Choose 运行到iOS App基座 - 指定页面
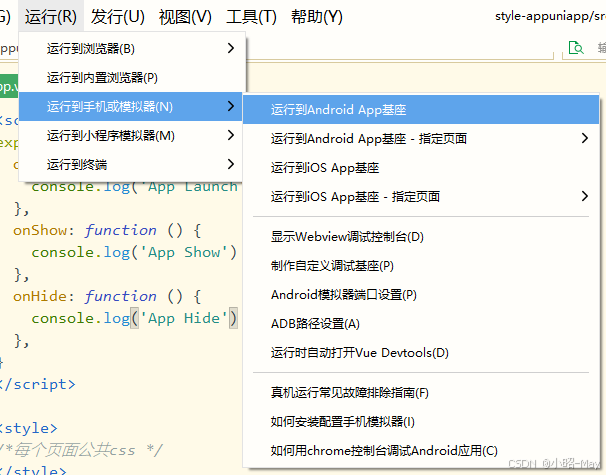 pyautogui.click(x=421, y=197)
